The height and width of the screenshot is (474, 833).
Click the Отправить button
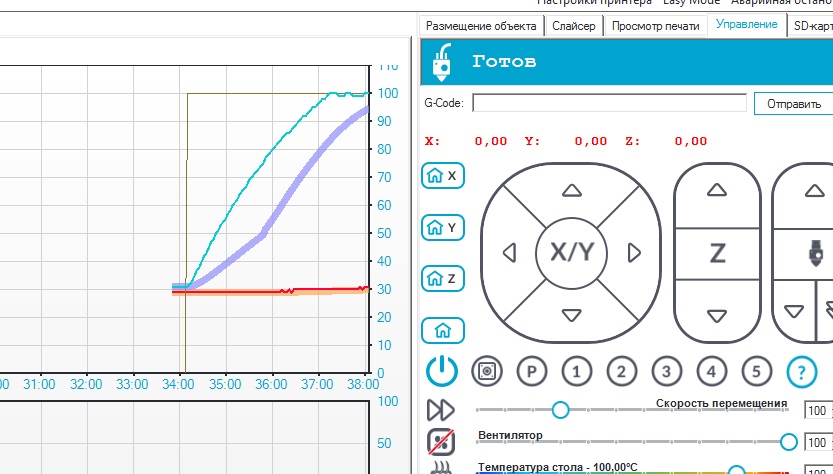[x=793, y=103]
